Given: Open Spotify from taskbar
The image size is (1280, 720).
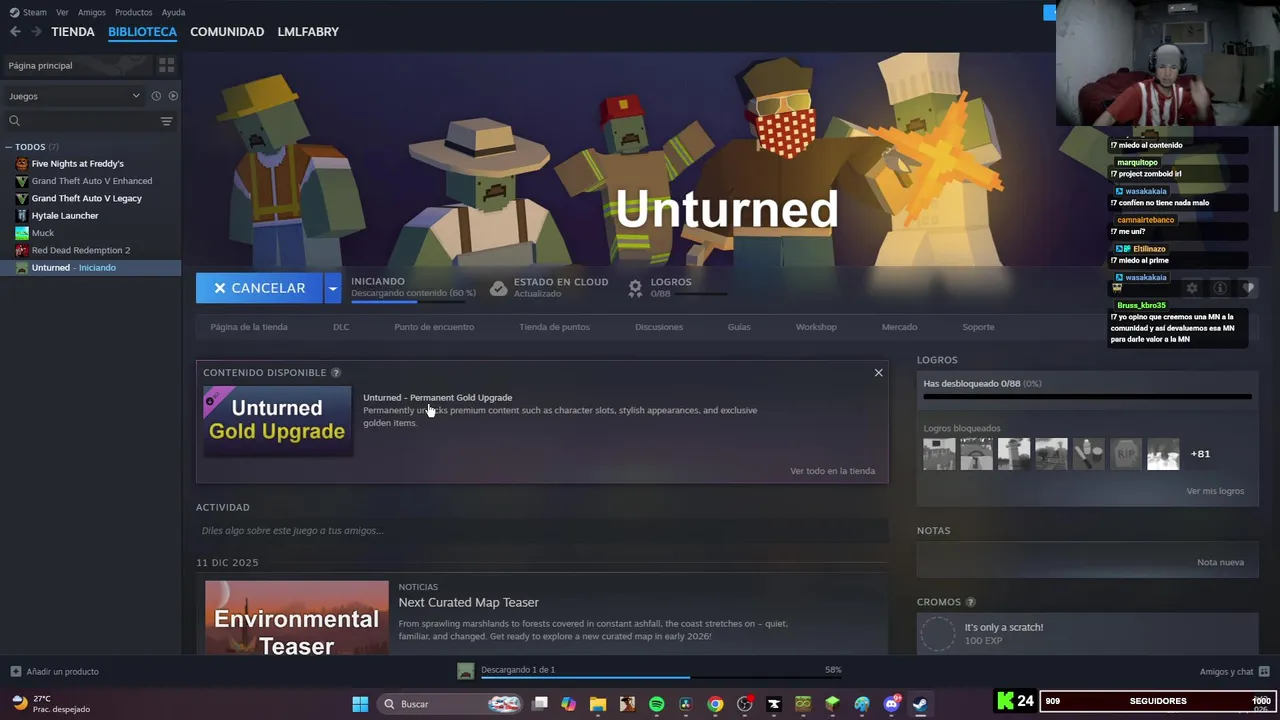Looking at the screenshot, I should coord(656,704).
